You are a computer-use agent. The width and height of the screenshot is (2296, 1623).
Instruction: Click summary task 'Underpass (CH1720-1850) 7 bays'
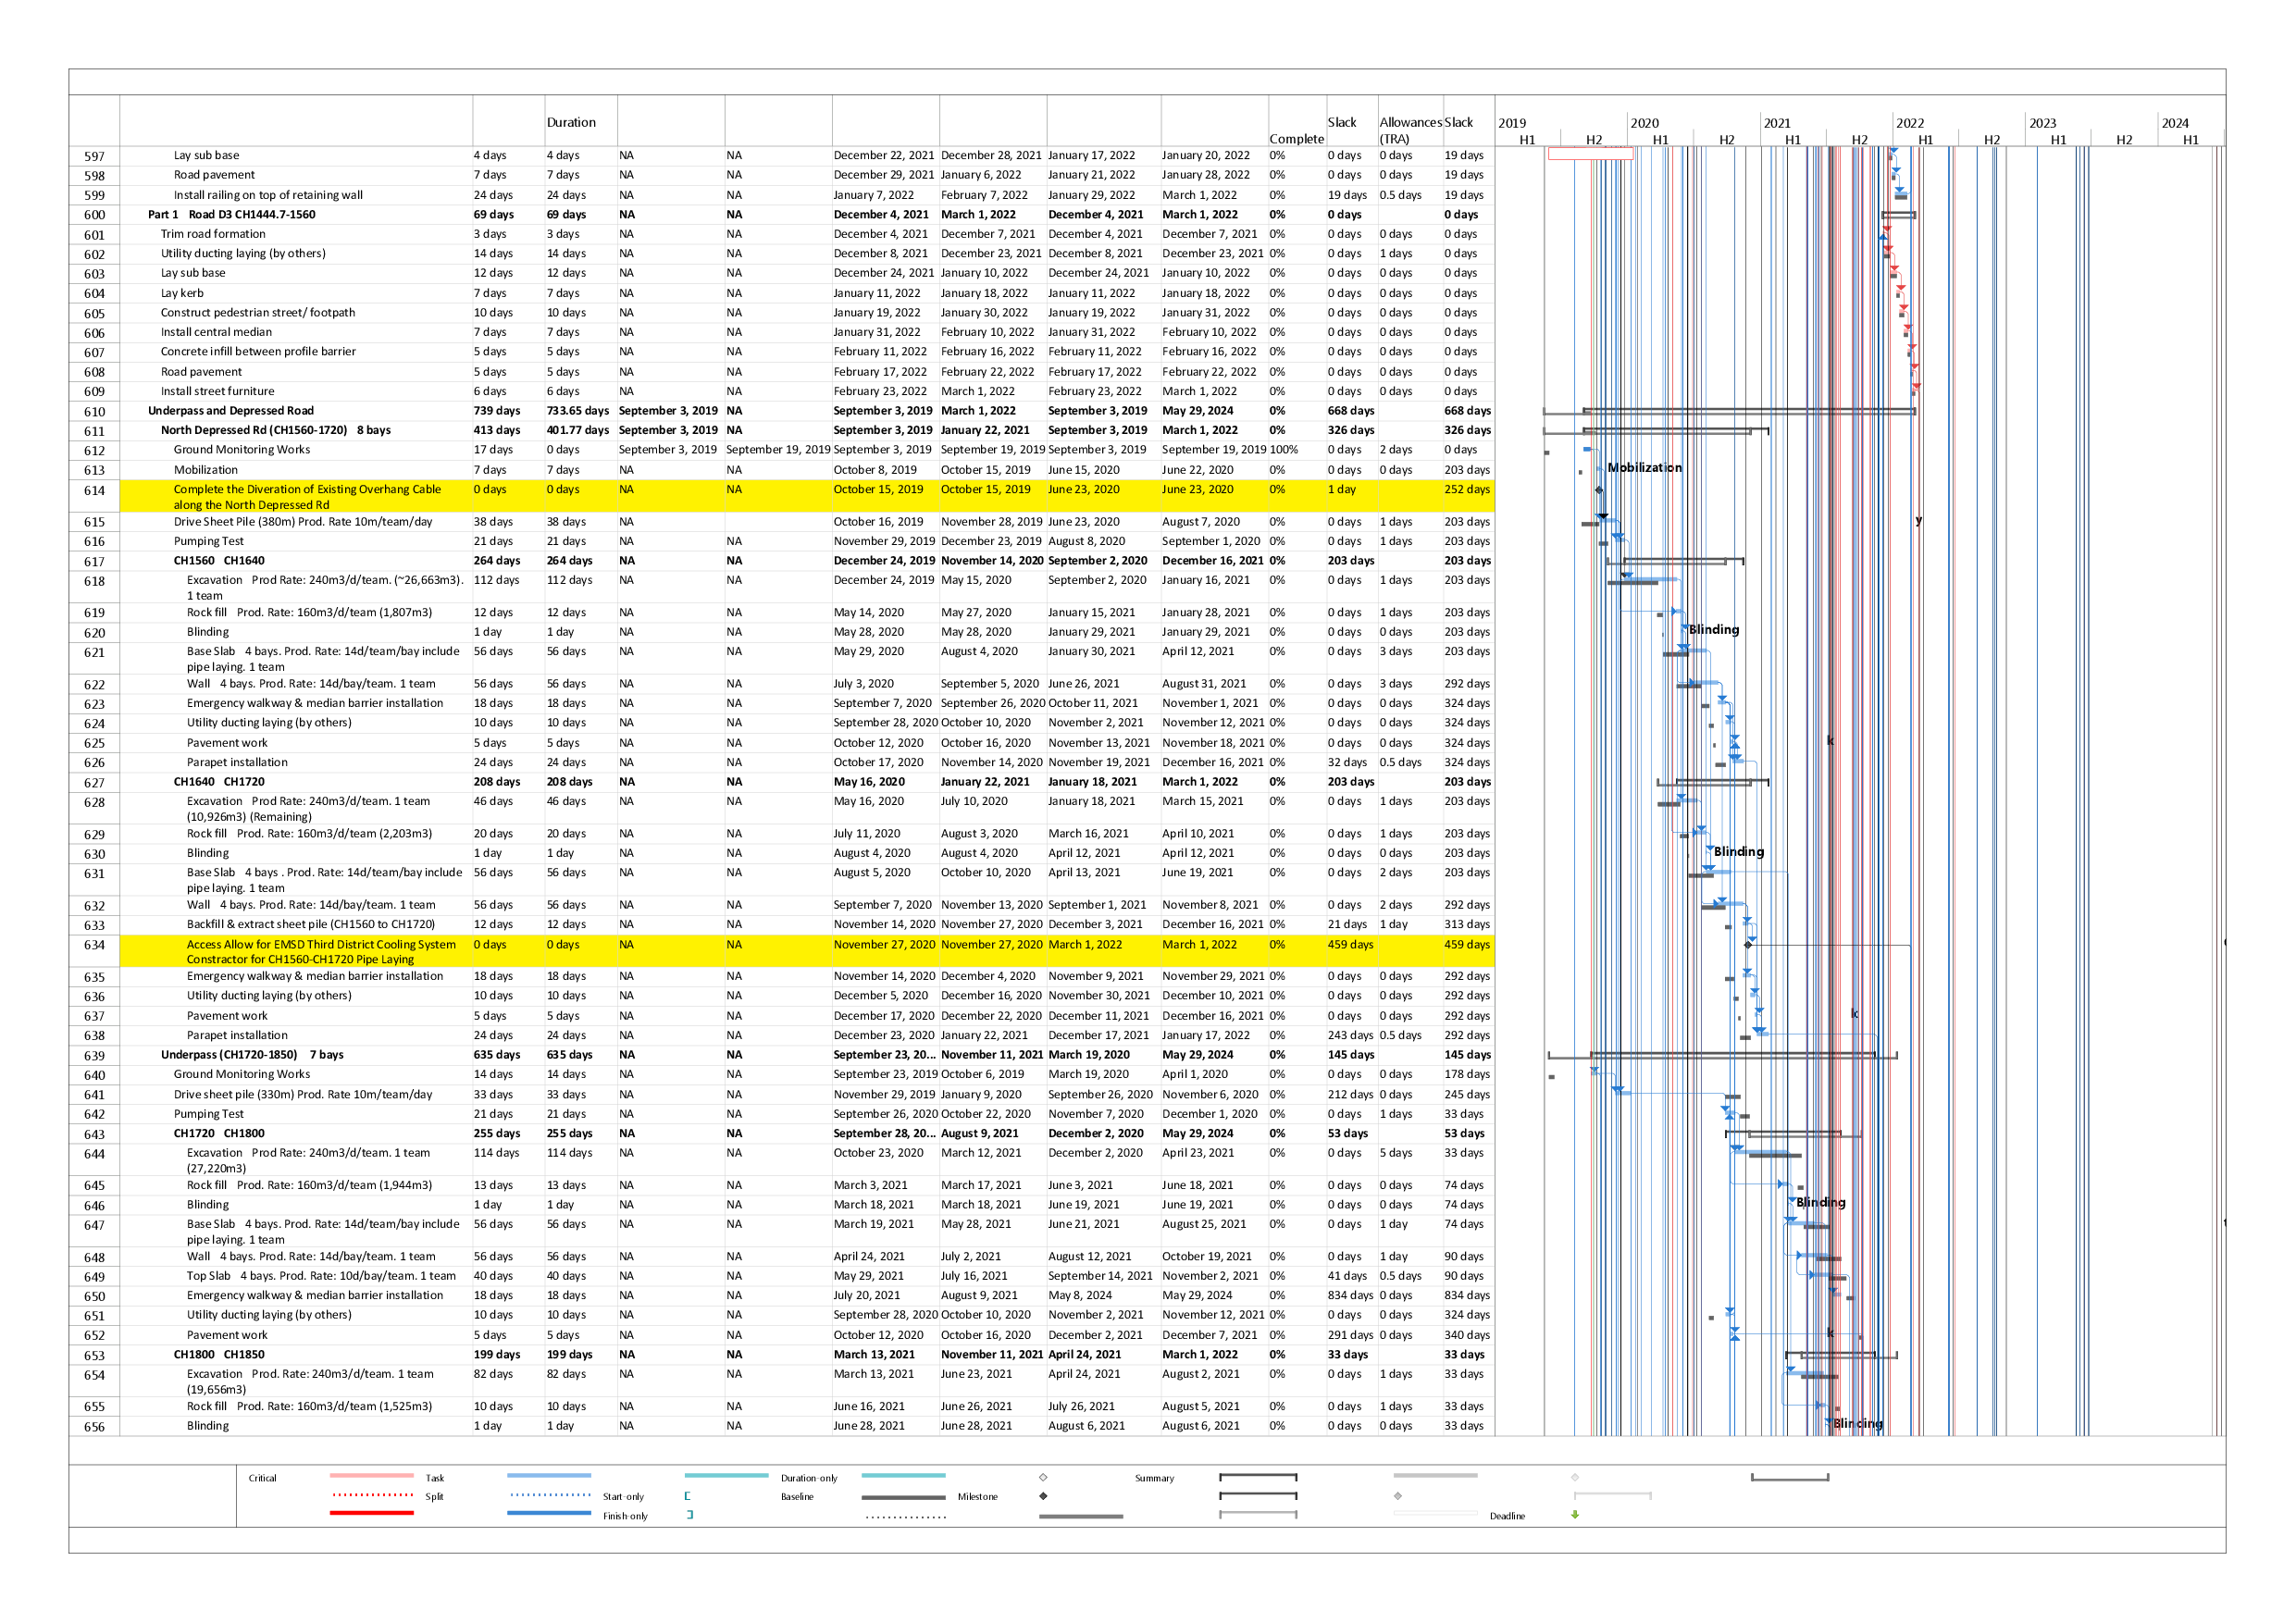[x=252, y=1055]
